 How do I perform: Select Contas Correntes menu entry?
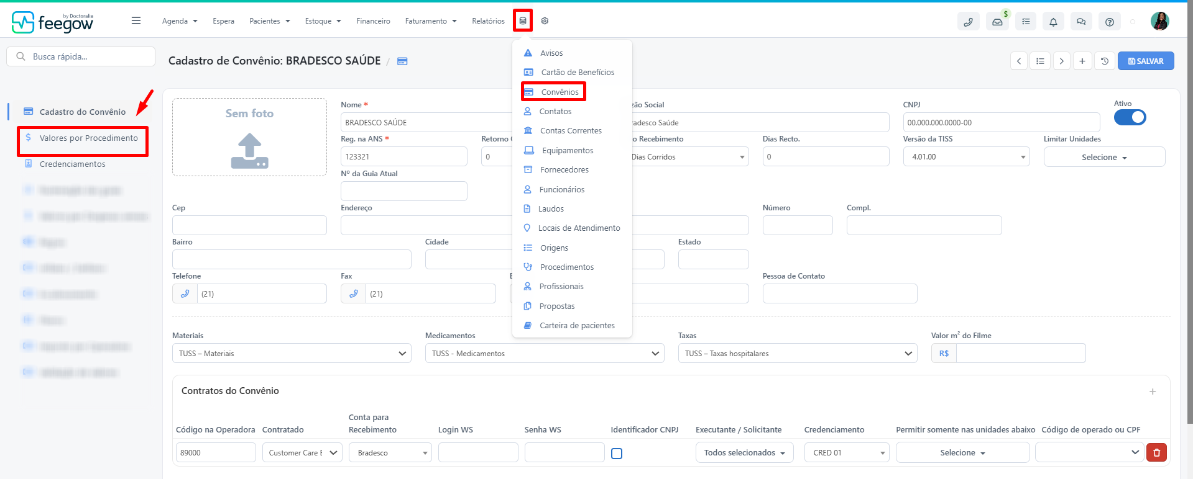point(572,131)
